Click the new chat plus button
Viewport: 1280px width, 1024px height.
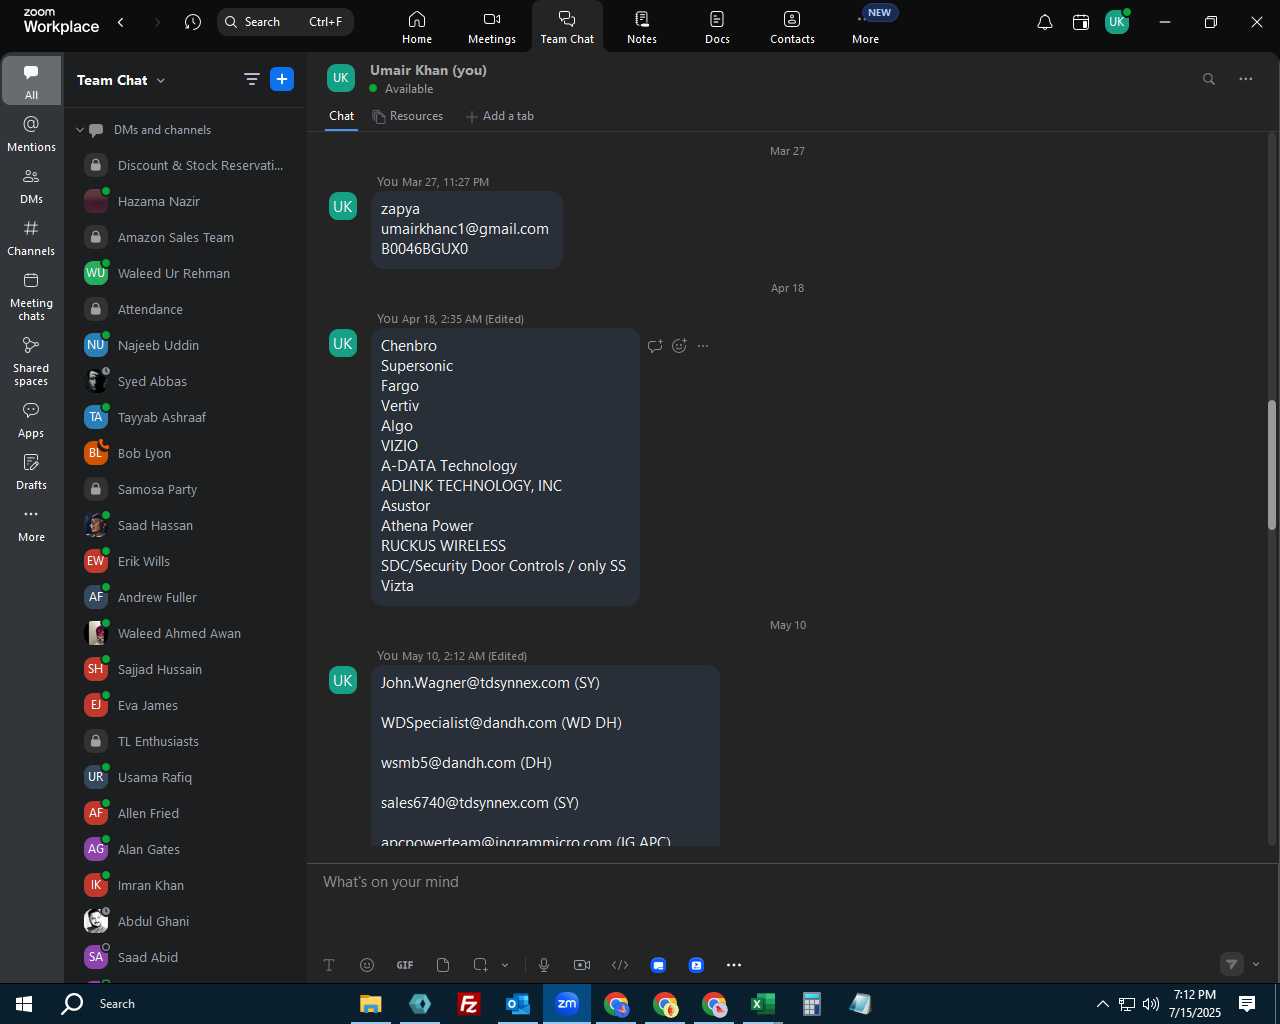click(x=282, y=79)
